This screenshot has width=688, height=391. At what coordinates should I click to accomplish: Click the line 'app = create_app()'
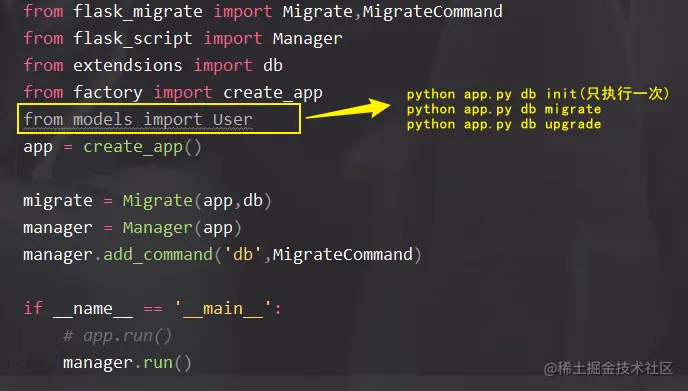tap(112, 147)
